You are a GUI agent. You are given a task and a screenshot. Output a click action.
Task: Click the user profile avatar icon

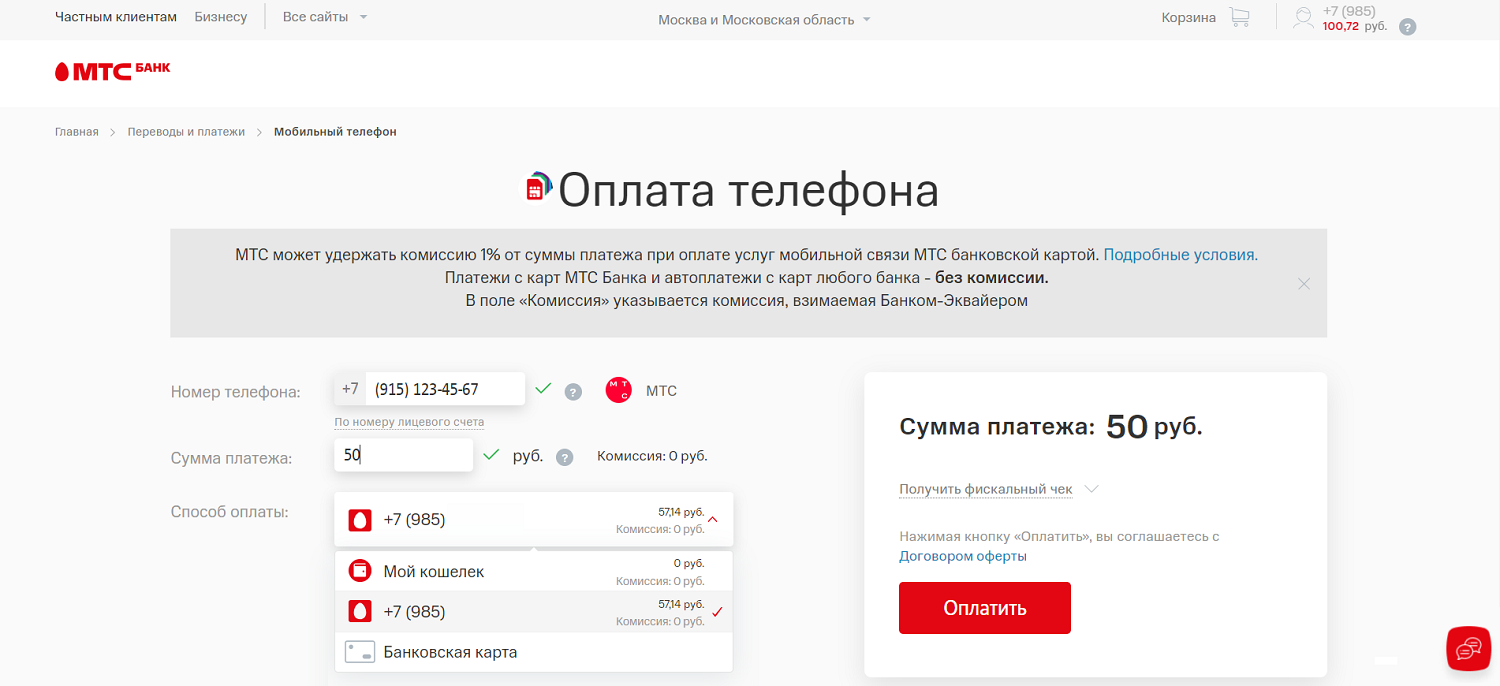[1303, 18]
